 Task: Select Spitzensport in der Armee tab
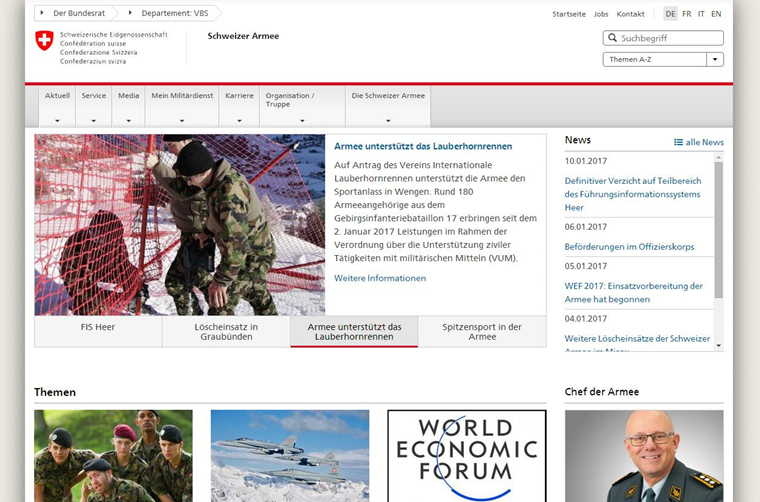pyautogui.click(x=482, y=331)
